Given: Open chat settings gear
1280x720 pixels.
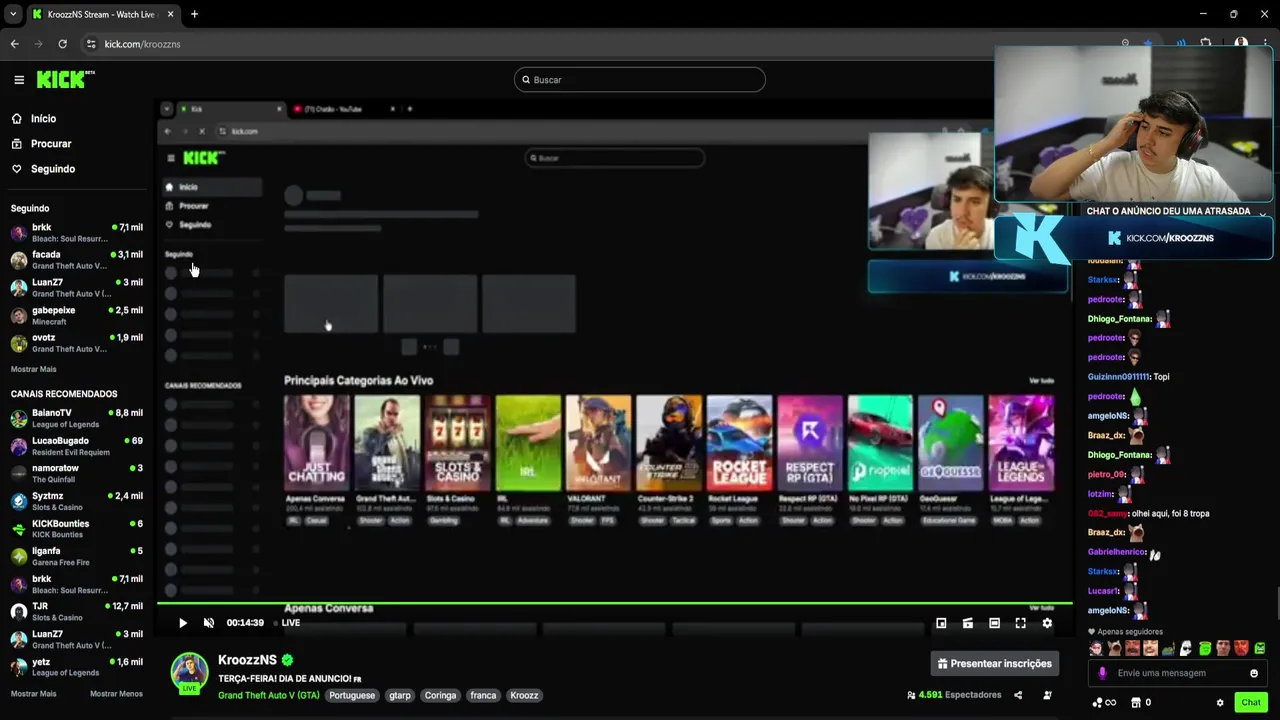Looking at the screenshot, I should (1220, 703).
